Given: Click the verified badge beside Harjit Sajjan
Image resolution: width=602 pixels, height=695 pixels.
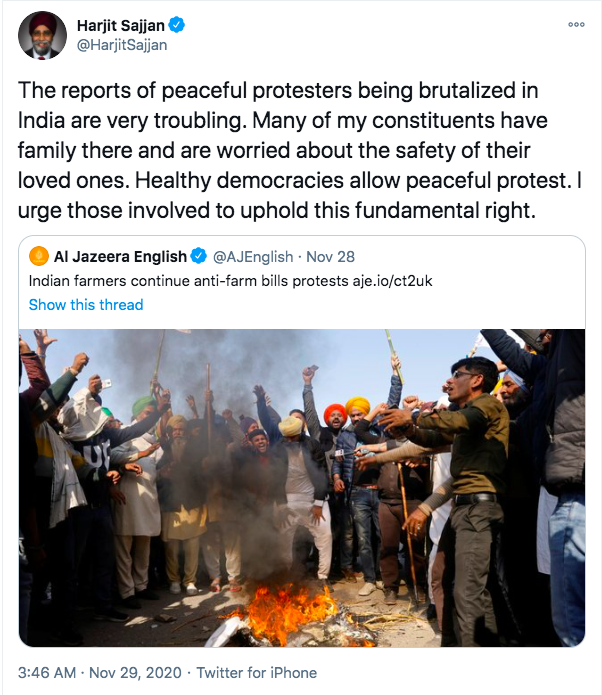Looking at the screenshot, I should pos(177,25).
